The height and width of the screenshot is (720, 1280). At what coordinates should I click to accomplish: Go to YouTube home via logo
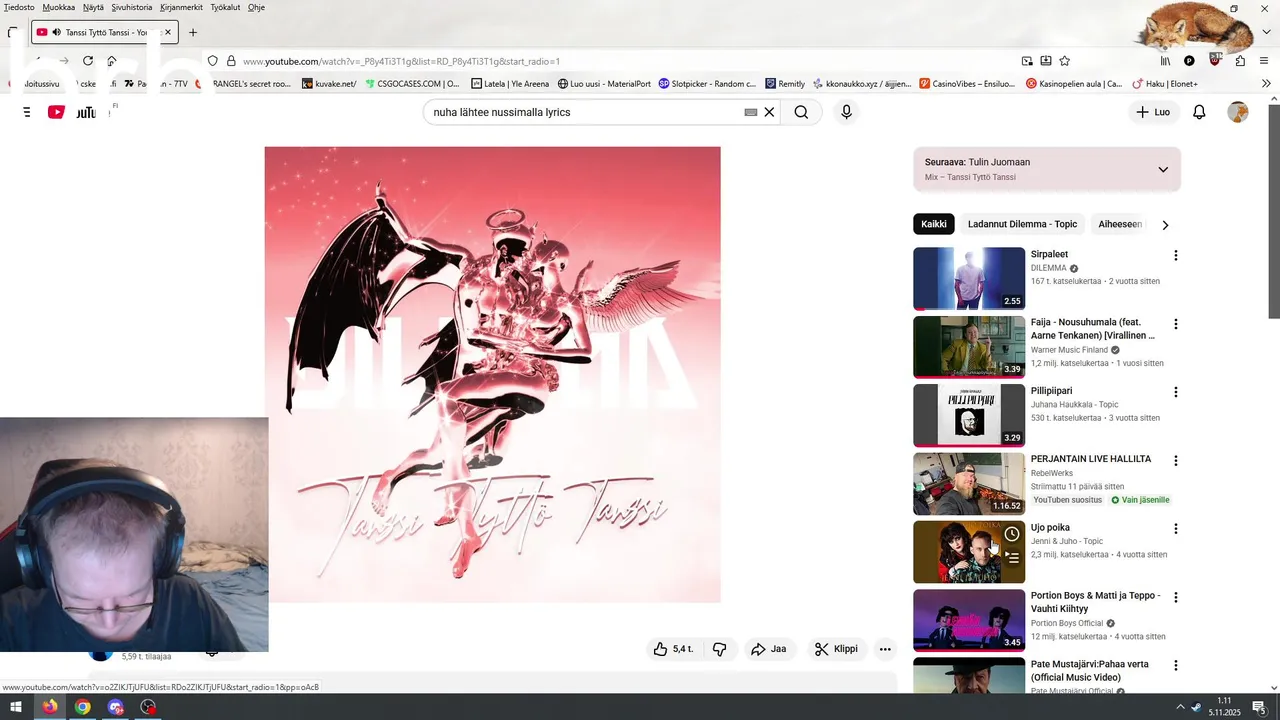click(x=72, y=112)
